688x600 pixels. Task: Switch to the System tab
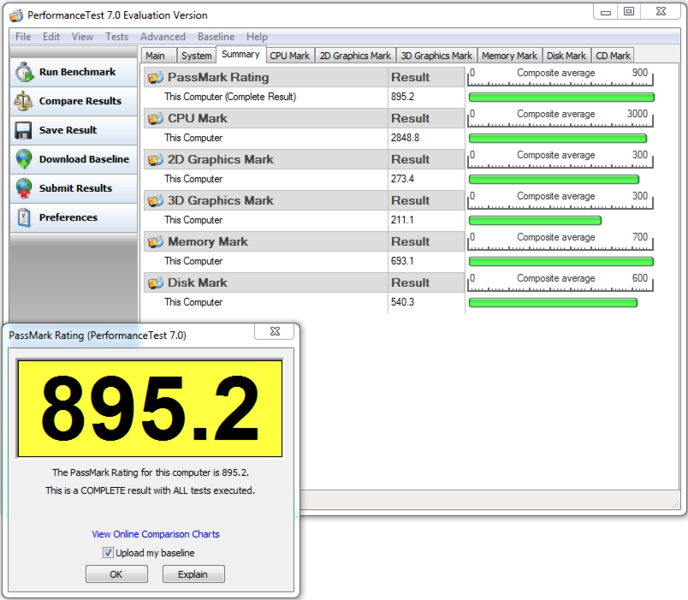coord(197,56)
